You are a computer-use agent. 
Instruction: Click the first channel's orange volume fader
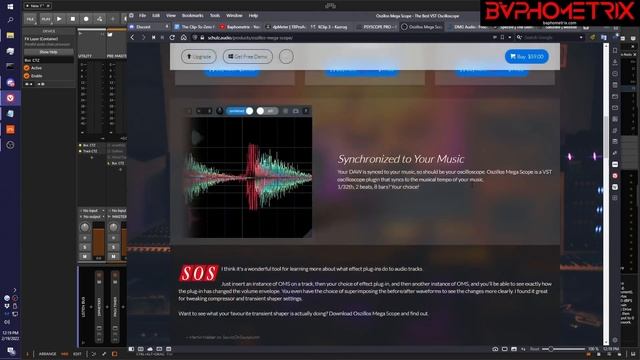[x=99, y=242]
